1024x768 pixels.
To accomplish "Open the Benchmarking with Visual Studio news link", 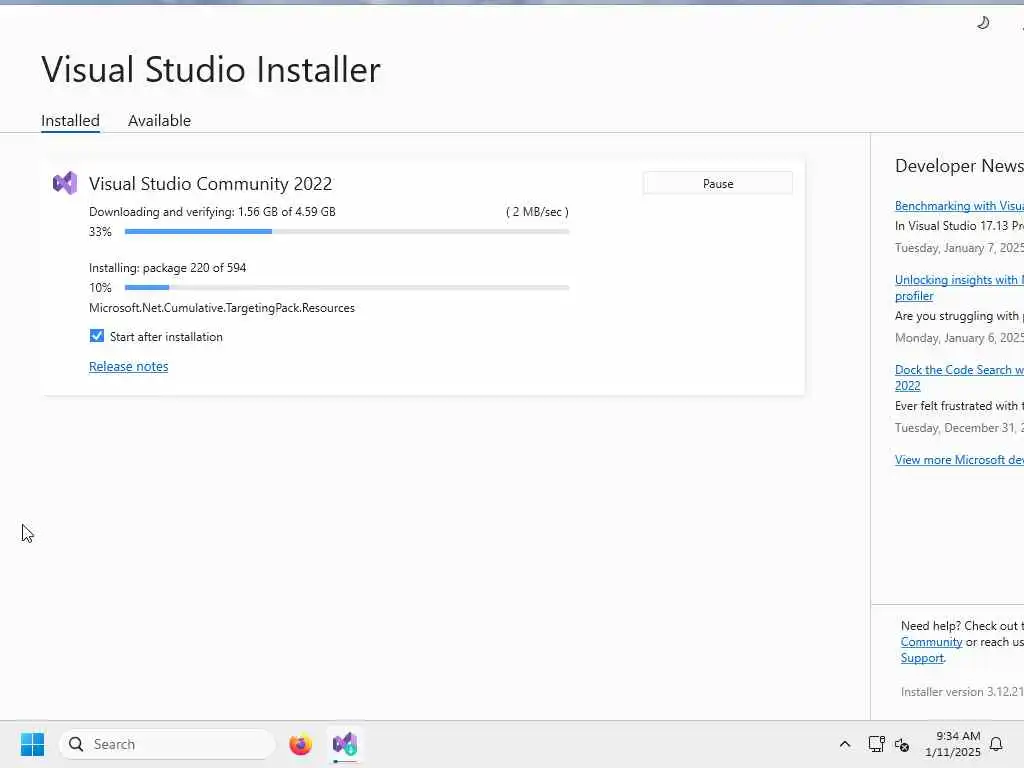I will pyautogui.click(x=959, y=206).
